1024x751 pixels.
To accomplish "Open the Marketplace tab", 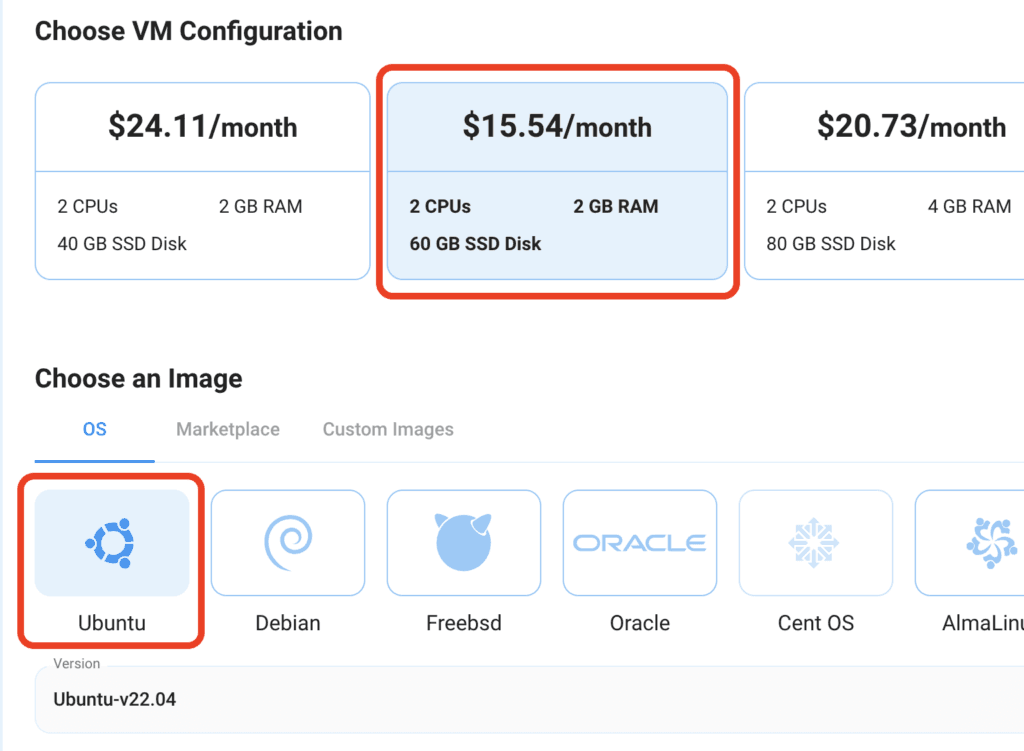I will 228,429.
